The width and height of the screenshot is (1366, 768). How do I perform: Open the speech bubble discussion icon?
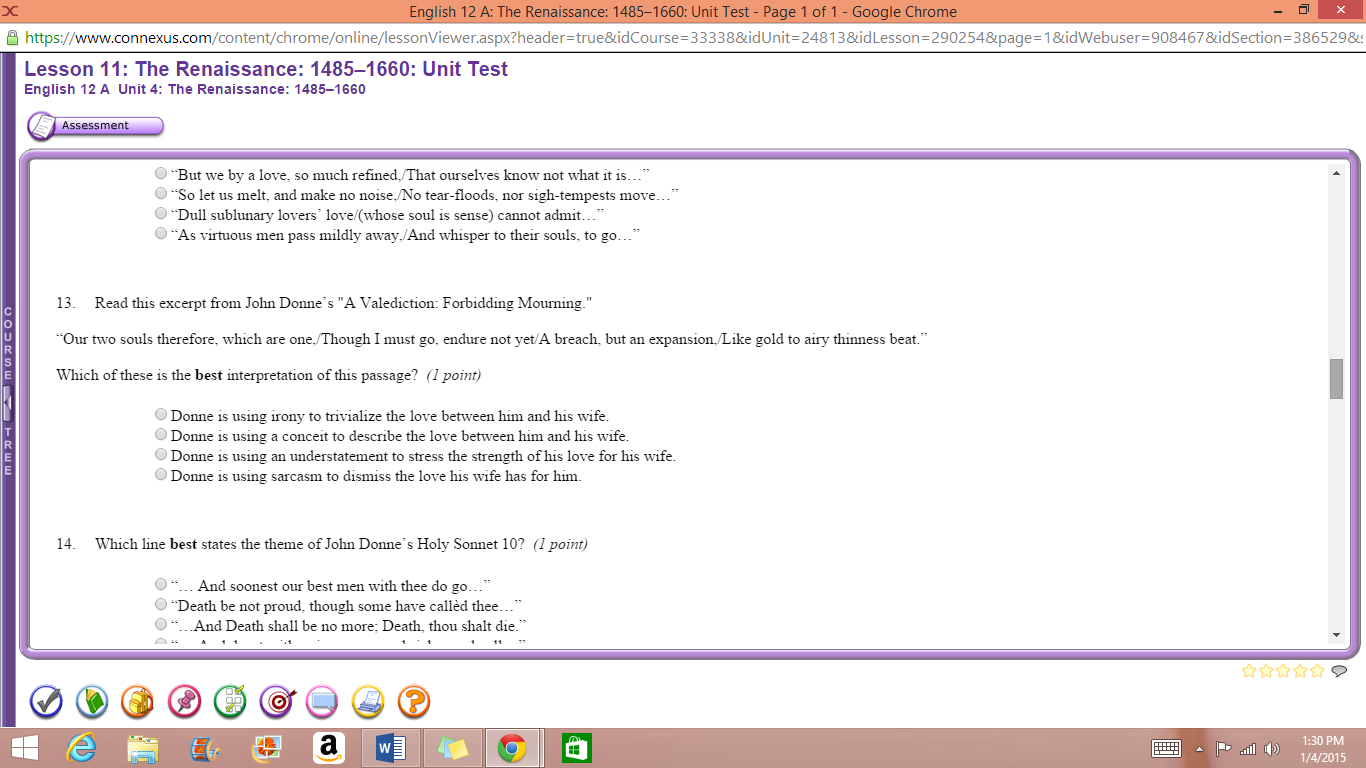(321, 702)
